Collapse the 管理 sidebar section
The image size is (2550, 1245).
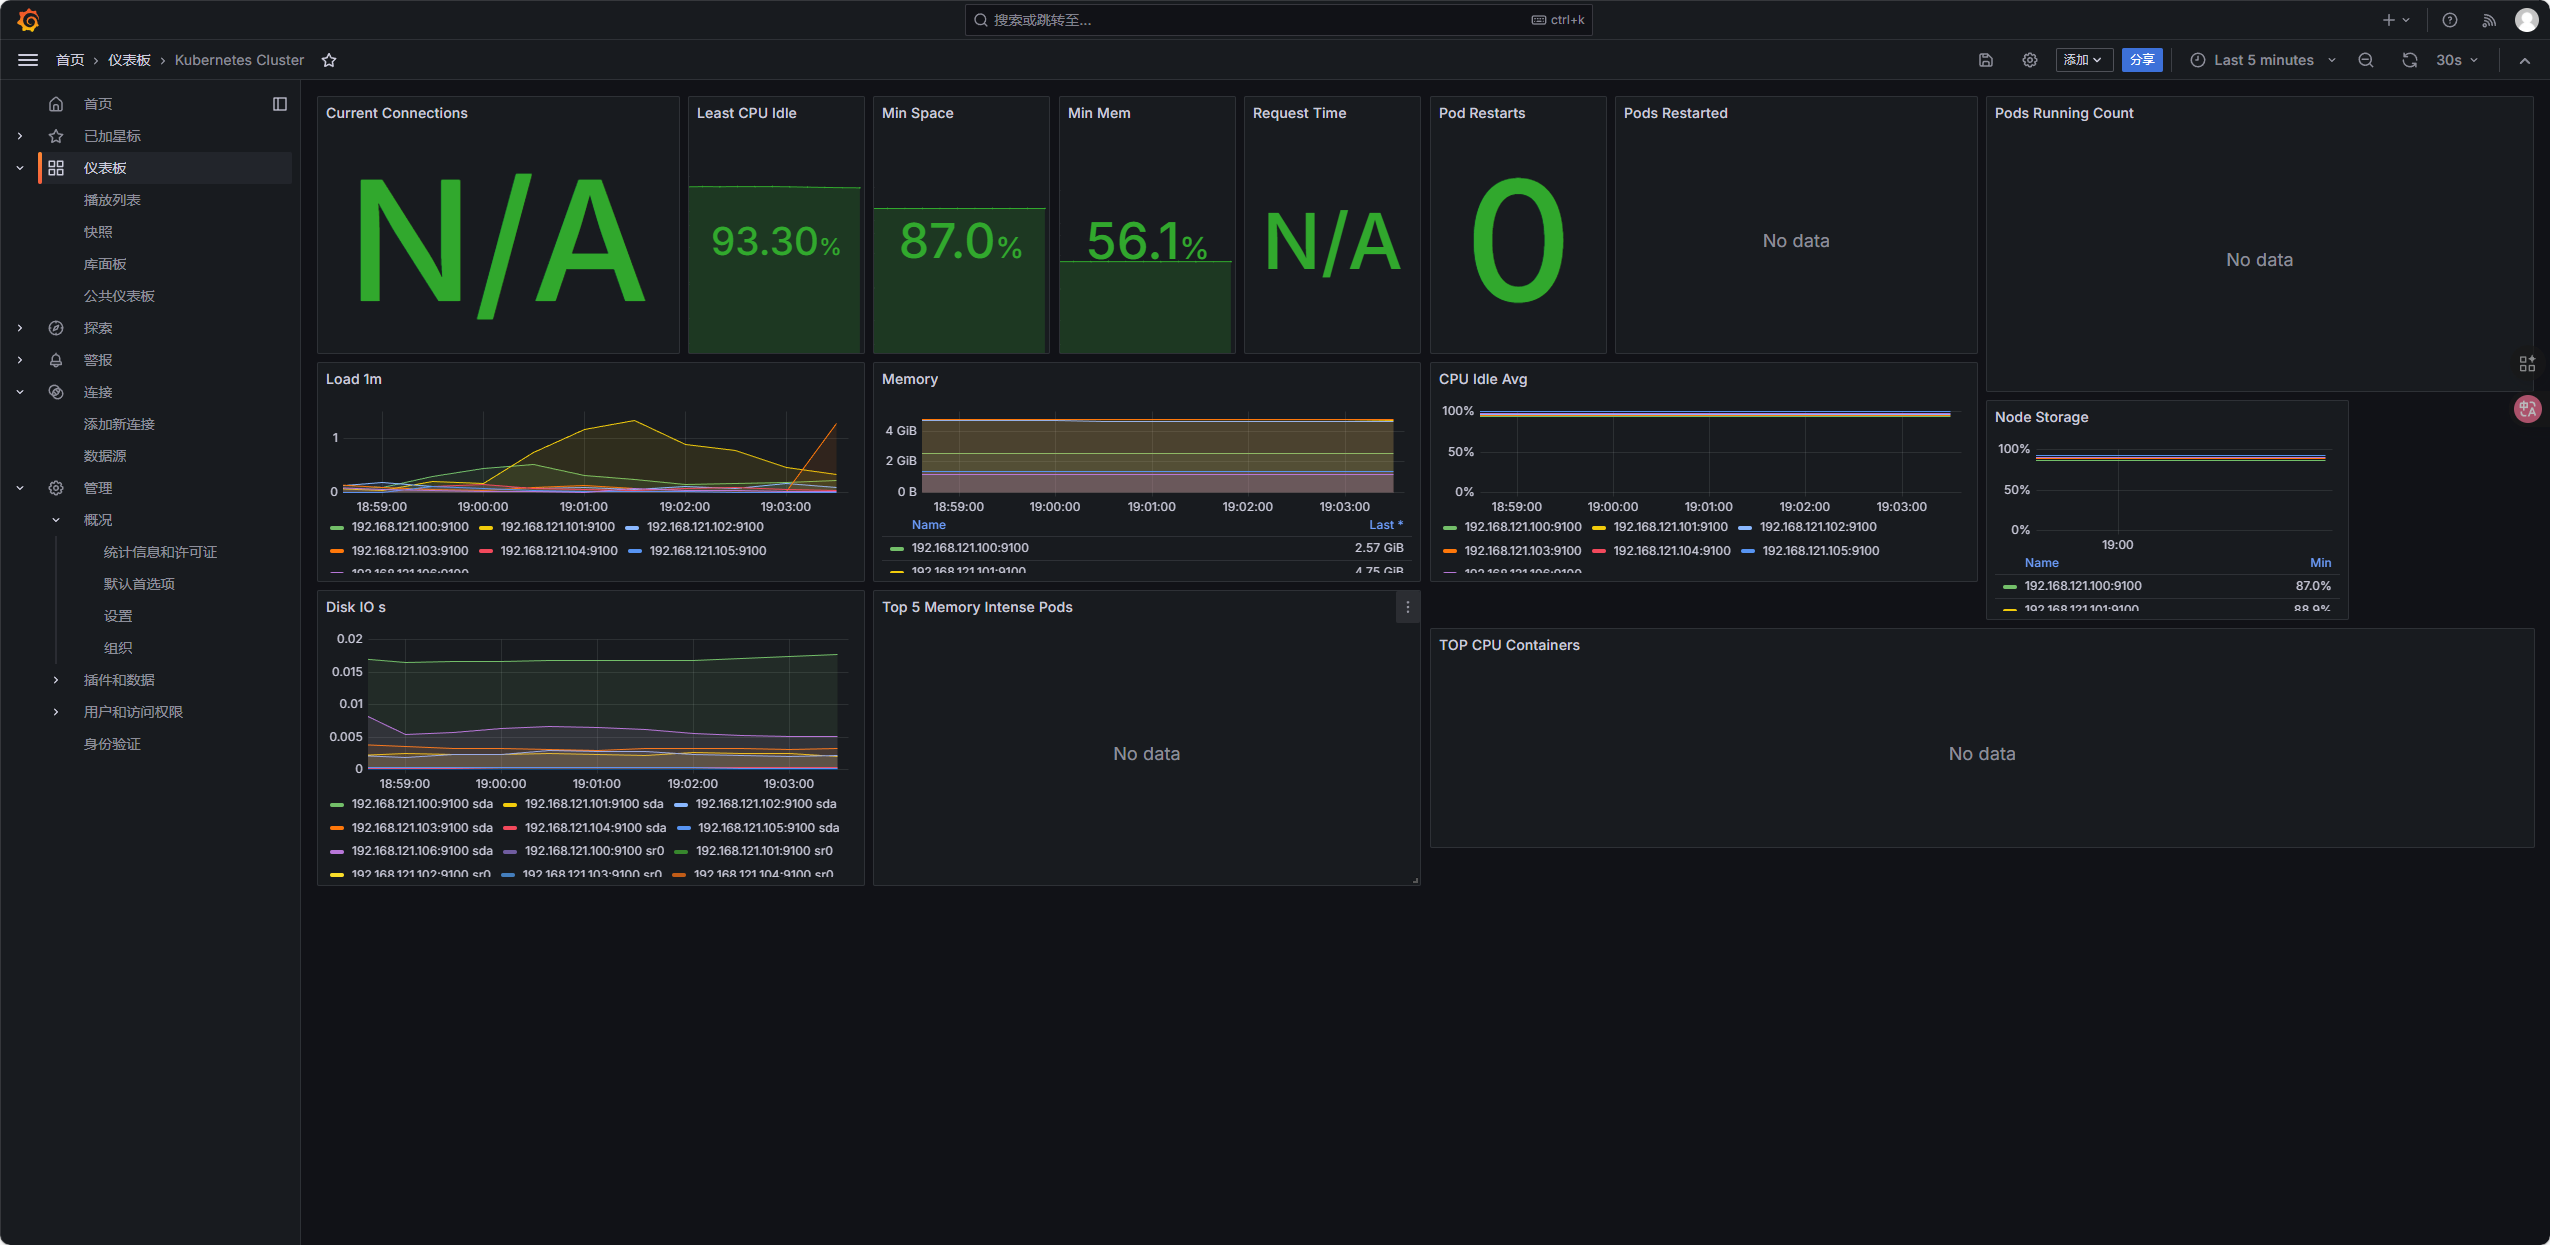20,488
